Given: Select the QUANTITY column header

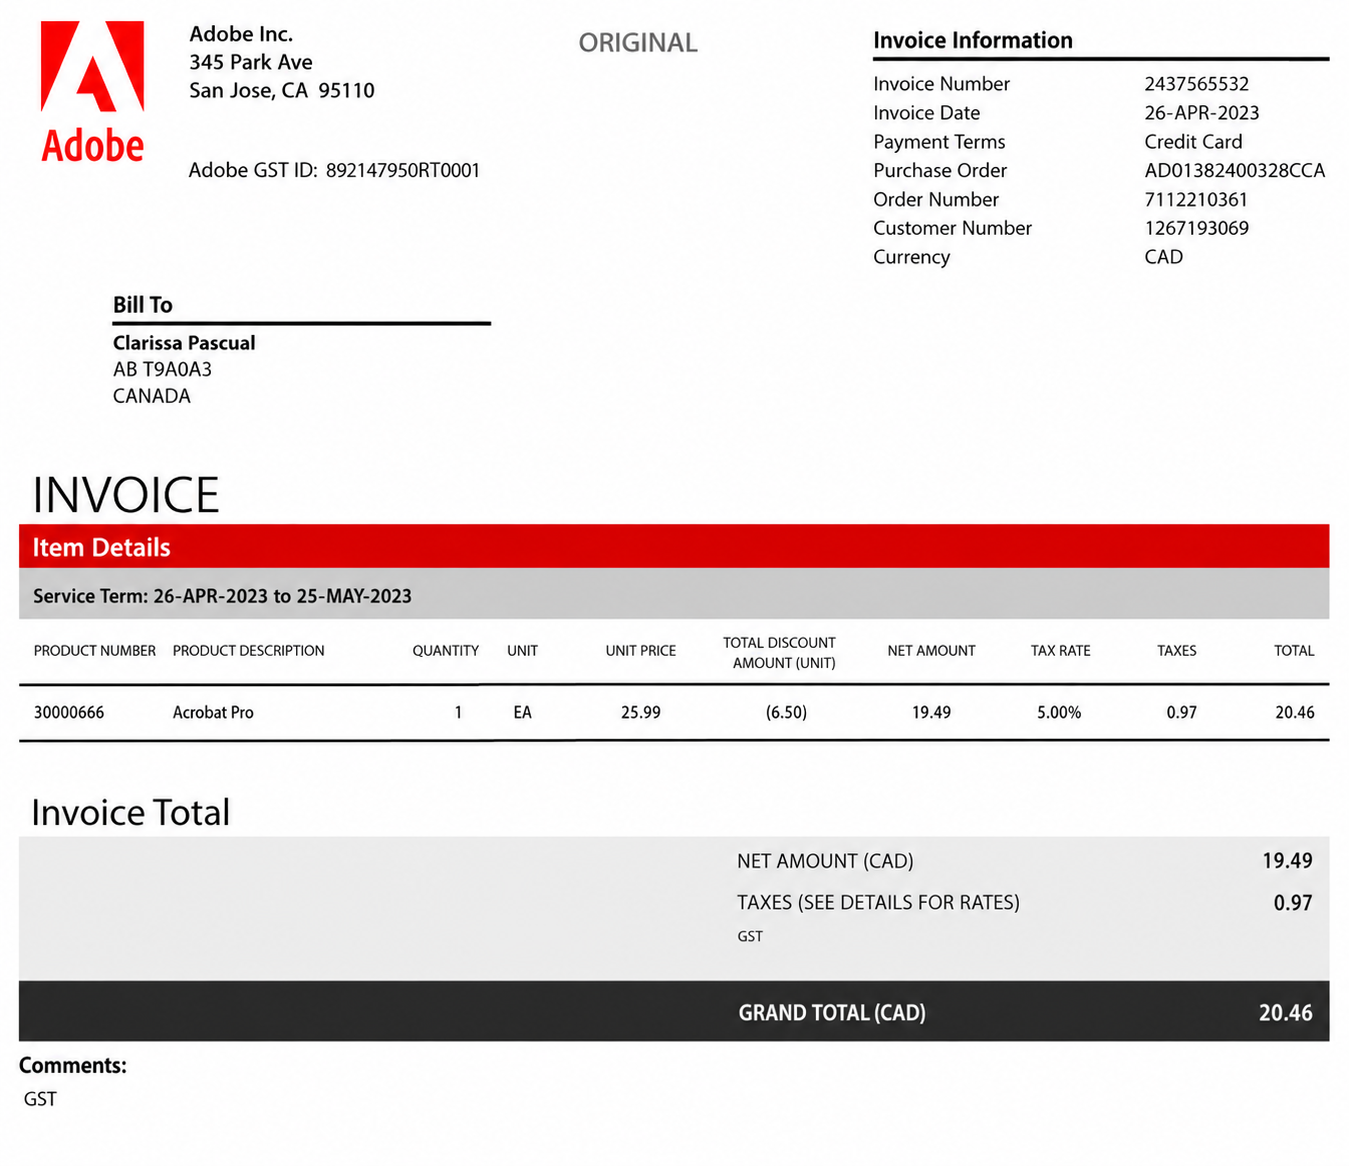Looking at the screenshot, I should tap(445, 651).
